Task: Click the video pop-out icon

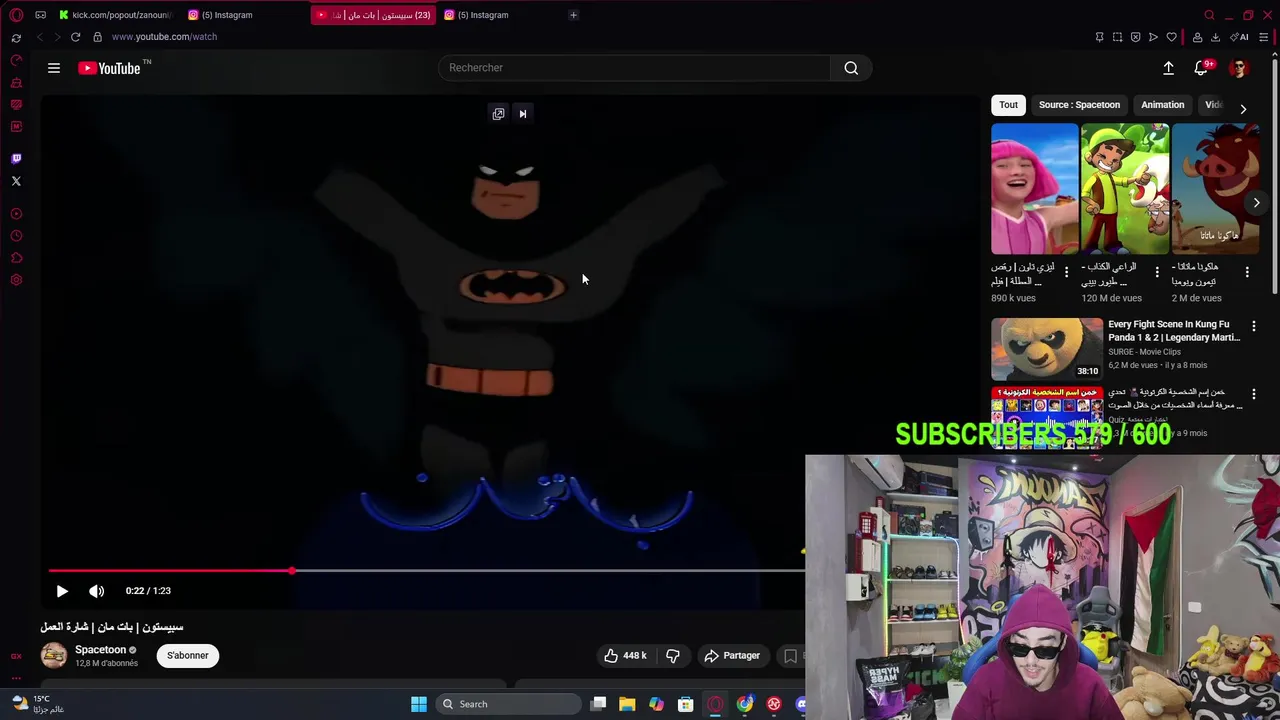Action: pyautogui.click(x=498, y=114)
